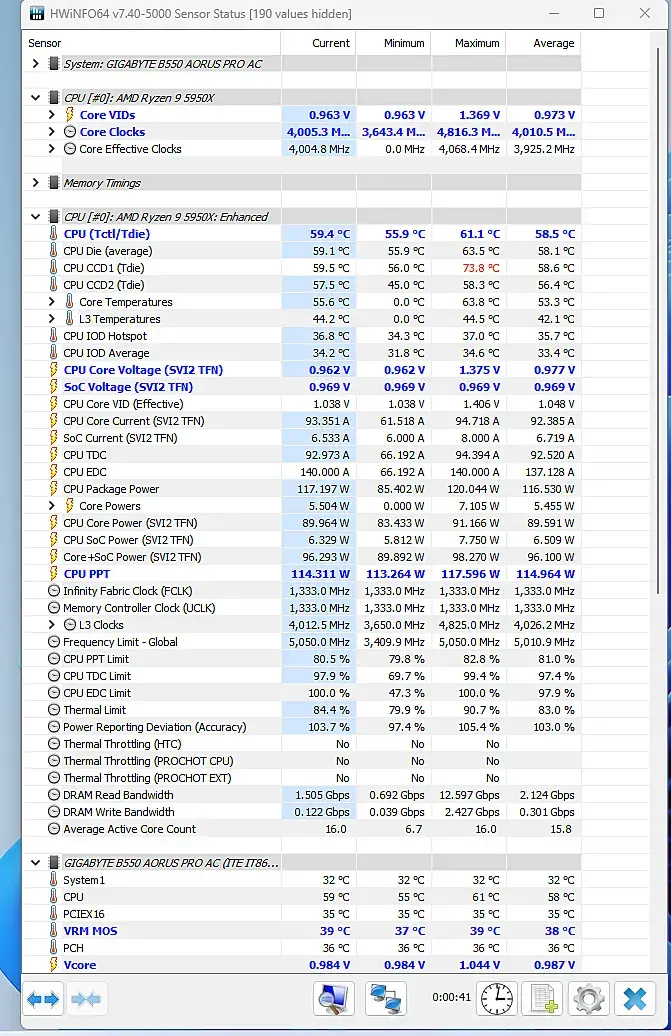Collapse the GIGABYTE B550 AORUS PRO AC (ITE) group
671x1036 pixels.
[36, 863]
